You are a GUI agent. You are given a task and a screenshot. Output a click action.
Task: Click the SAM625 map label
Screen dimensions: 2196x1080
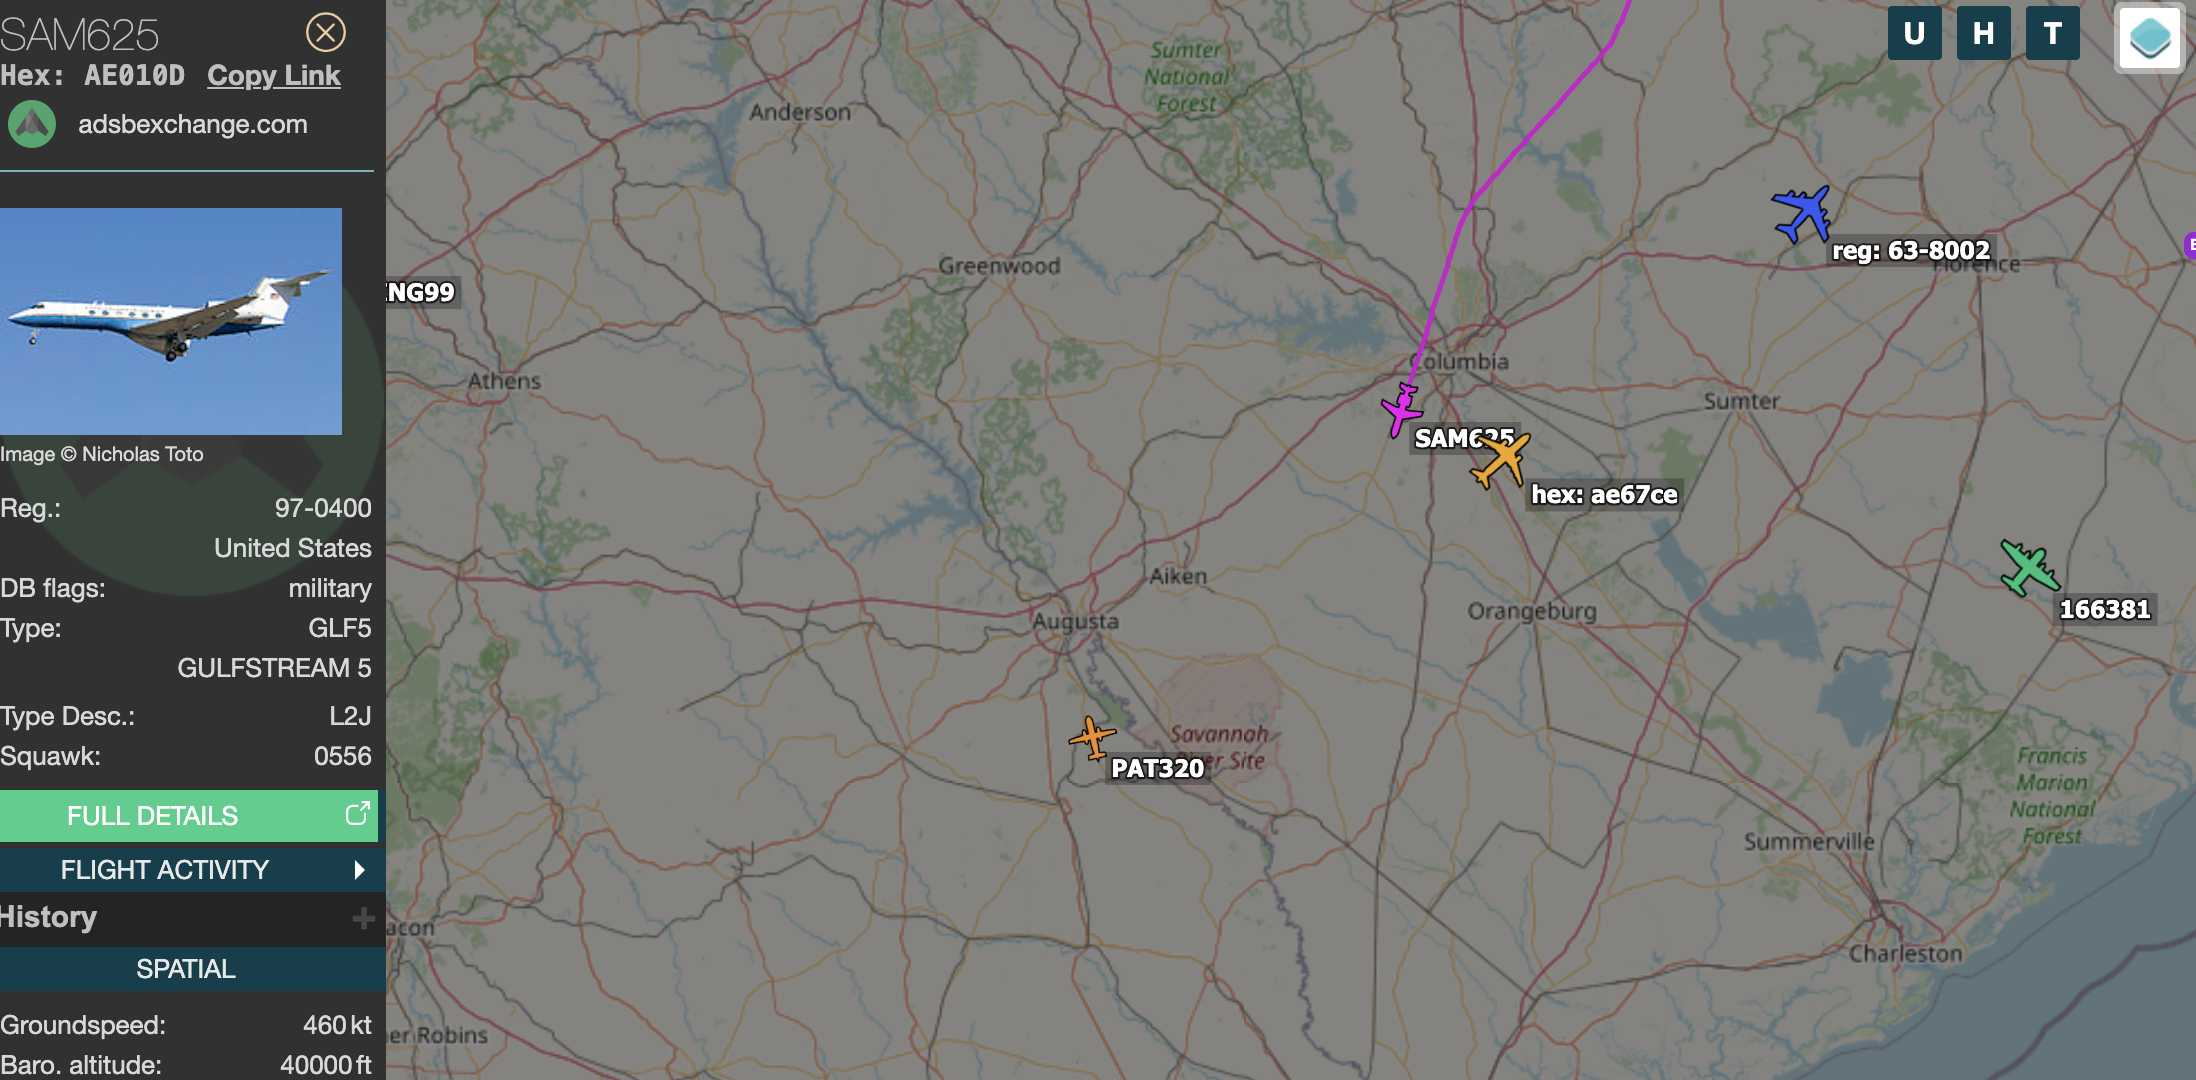coord(1463,438)
